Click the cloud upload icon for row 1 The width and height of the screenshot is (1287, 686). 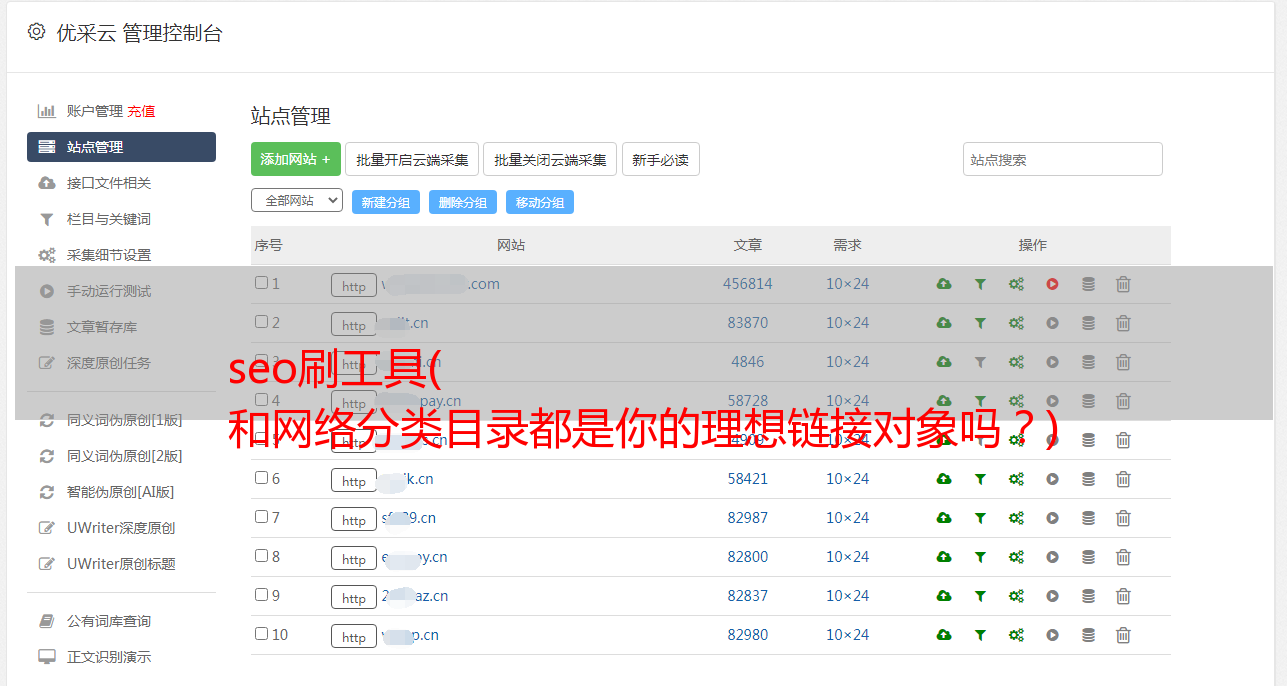click(944, 284)
